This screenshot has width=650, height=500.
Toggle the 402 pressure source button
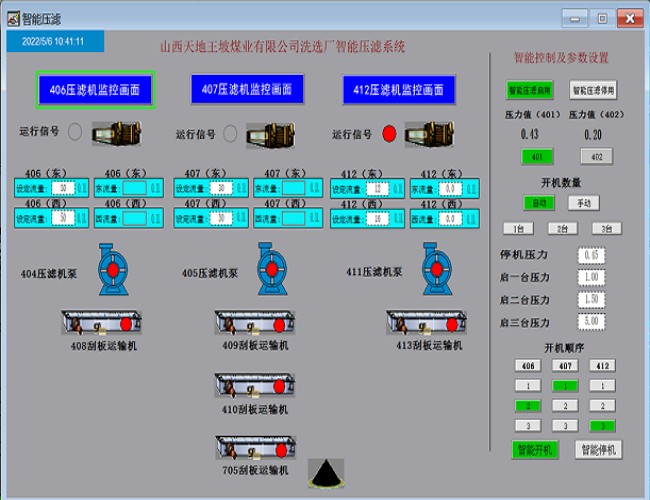pyautogui.click(x=596, y=156)
